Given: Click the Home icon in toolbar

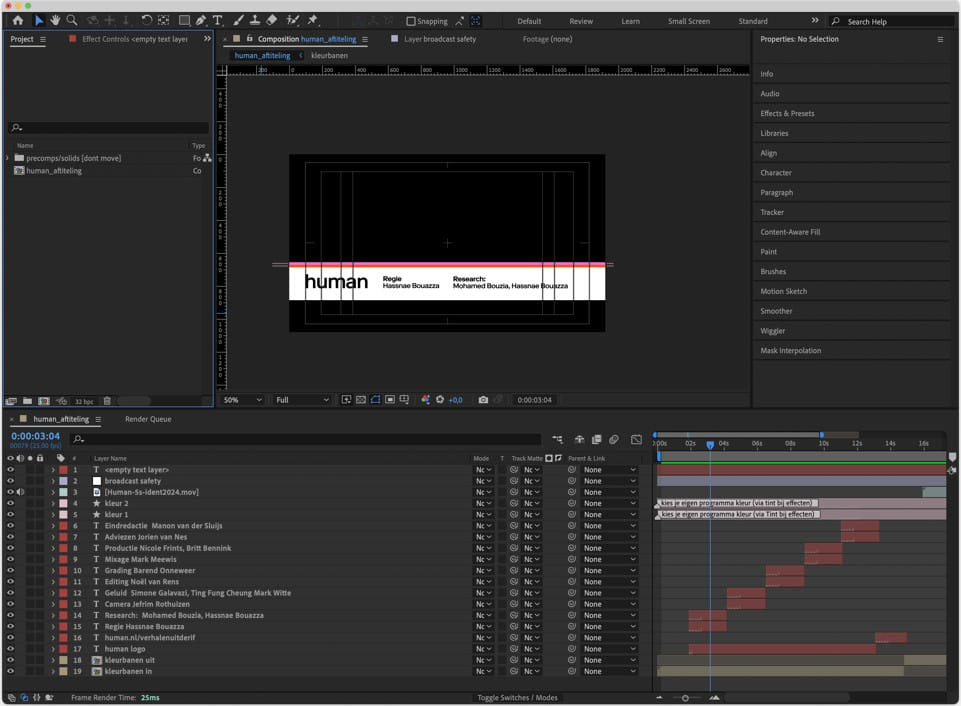Looking at the screenshot, I should 17,21.
